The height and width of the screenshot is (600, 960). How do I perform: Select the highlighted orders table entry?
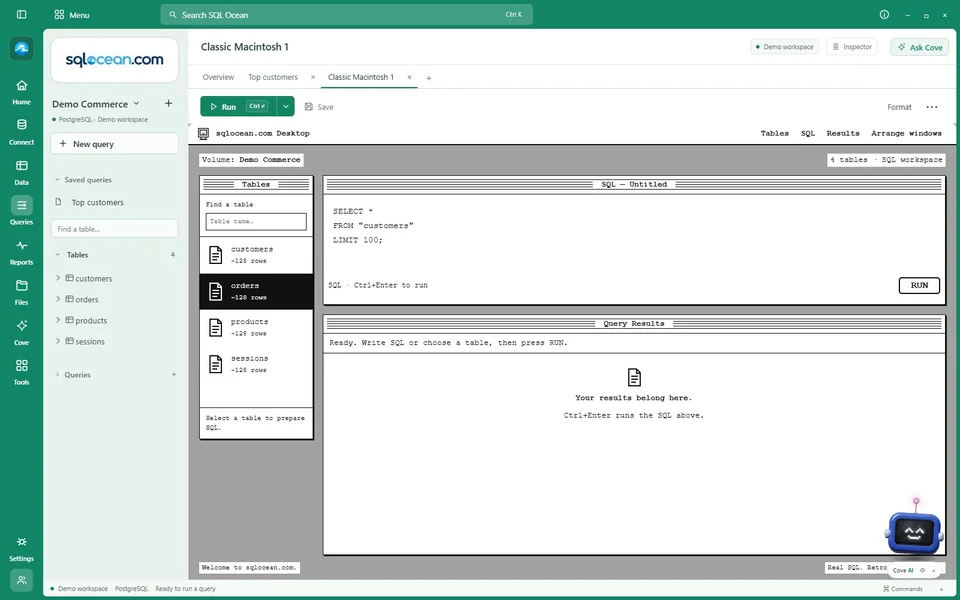click(256, 291)
